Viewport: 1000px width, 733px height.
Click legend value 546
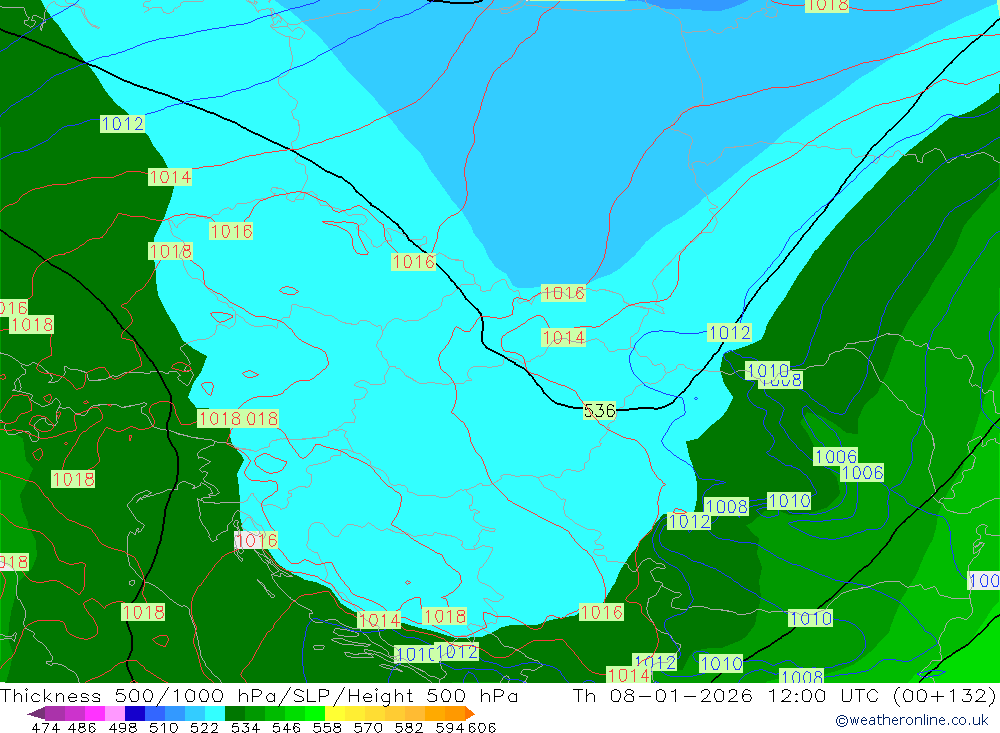click(x=286, y=727)
